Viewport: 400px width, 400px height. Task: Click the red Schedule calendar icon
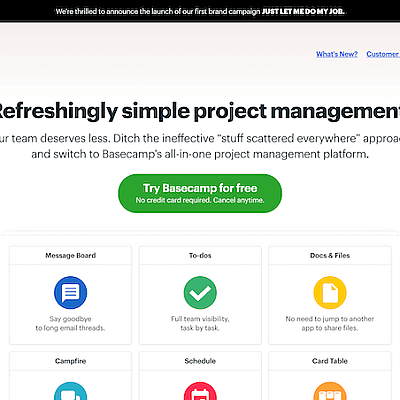[x=200, y=391]
